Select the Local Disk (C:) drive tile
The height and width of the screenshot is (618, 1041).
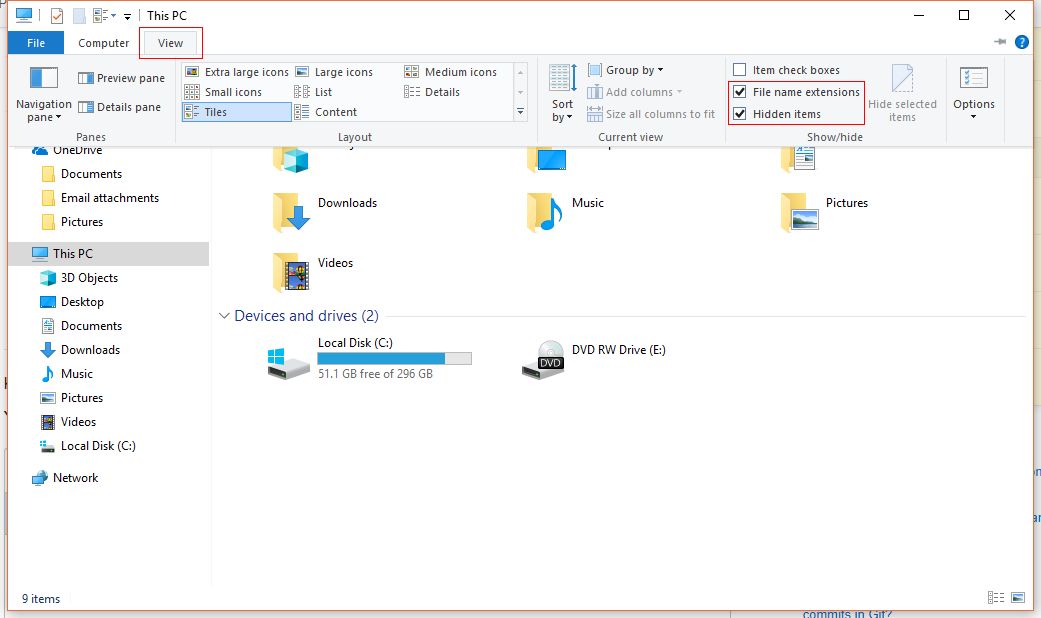(369, 358)
